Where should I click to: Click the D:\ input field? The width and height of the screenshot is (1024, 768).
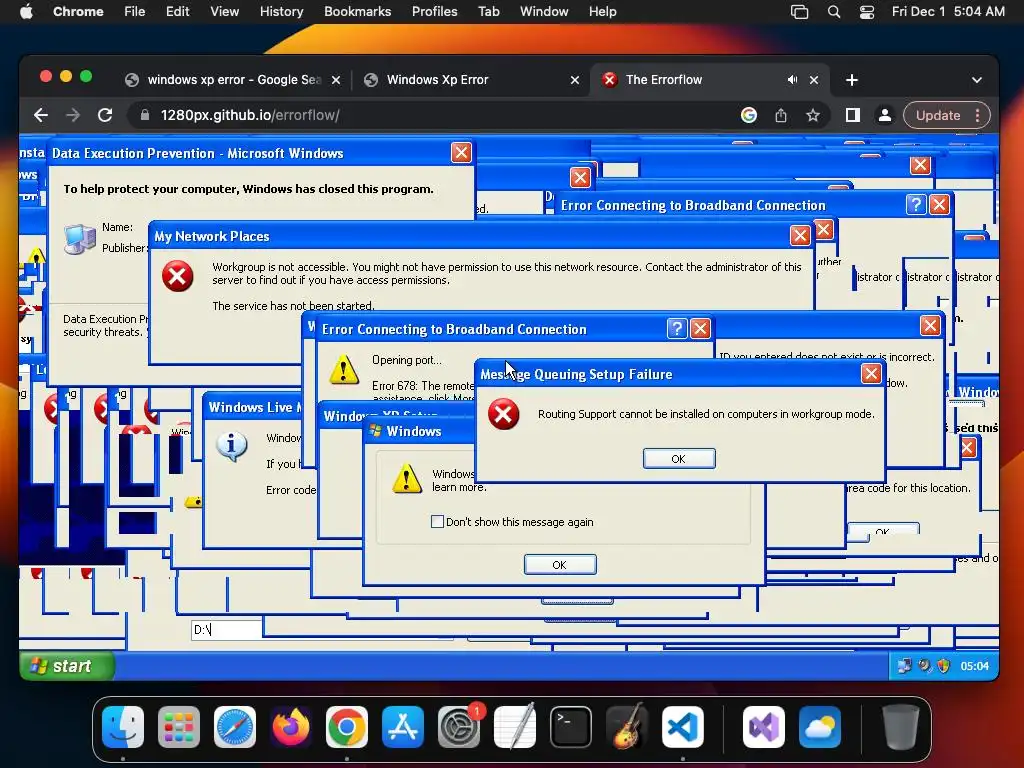pyautogui.click(x=226, y=630)
